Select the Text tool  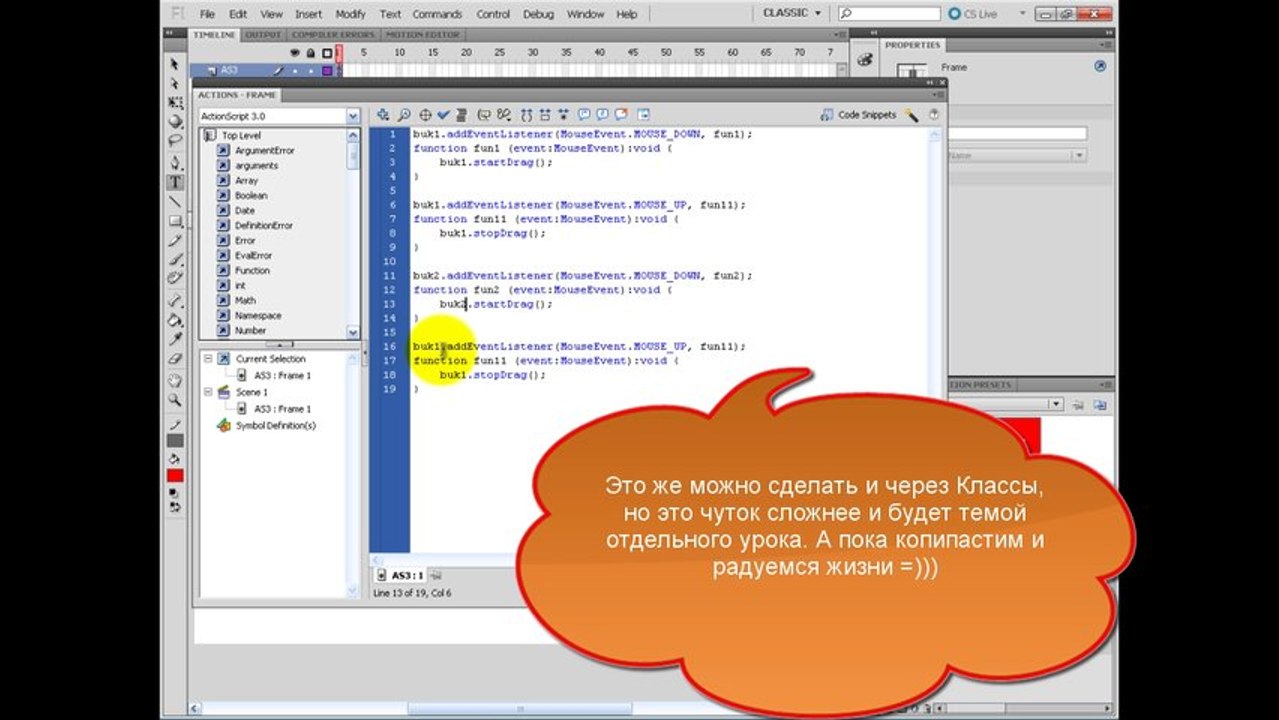(x=175, y=182)
